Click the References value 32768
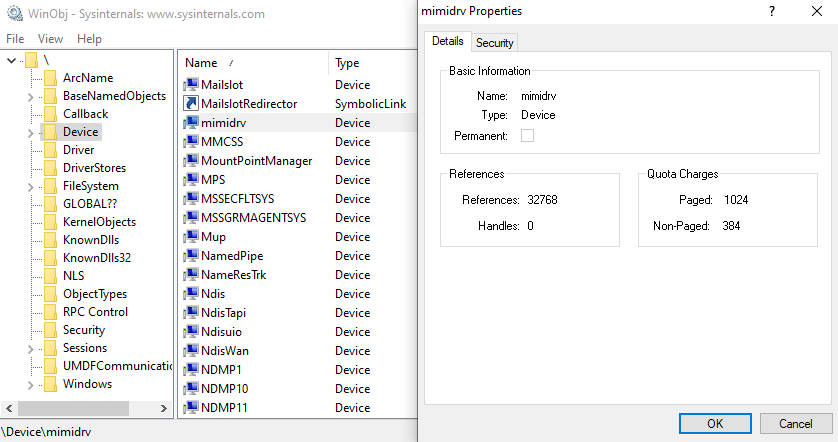The width and height of the screenshot is (838, 442). (542, 200)
